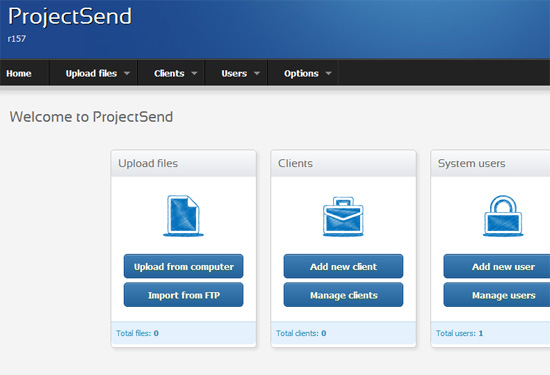This screenshot has height=375, width=550.
Task: Click the Total files: 0 text
Action: pyautogui.click(x=137, y=333)
